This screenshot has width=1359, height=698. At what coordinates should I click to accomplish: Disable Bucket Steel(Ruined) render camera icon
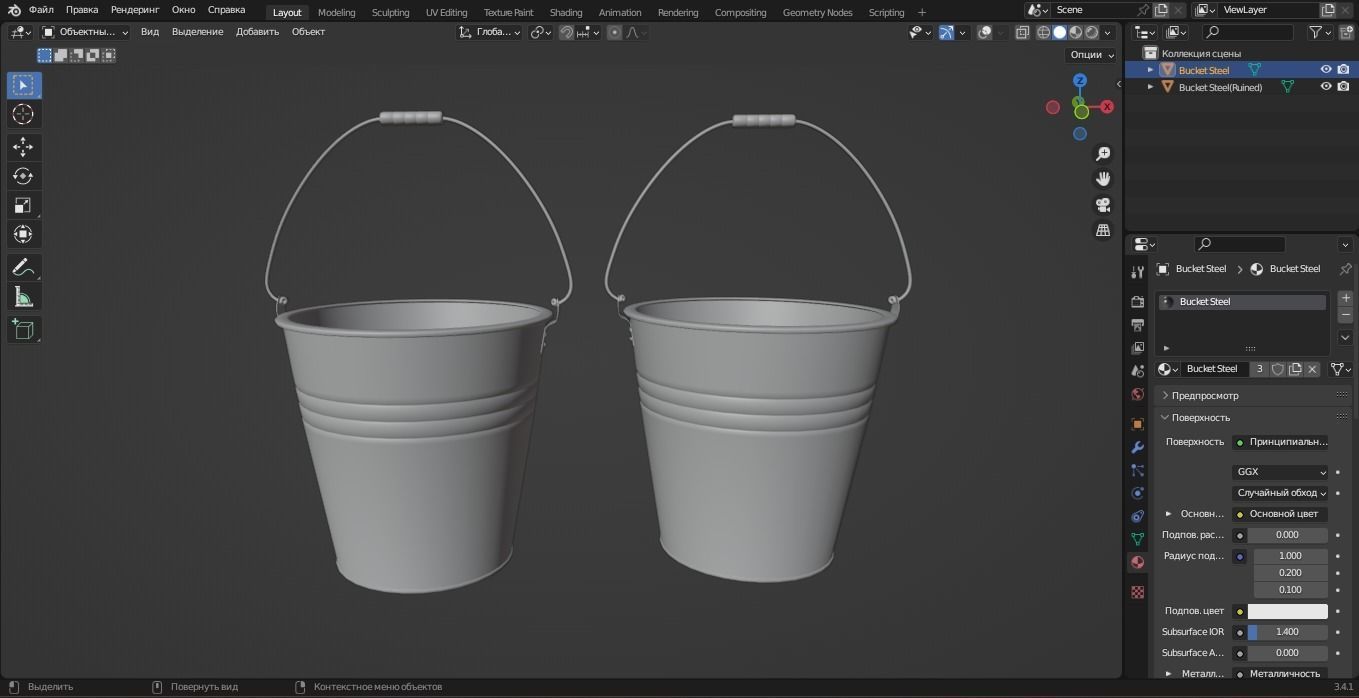coord(1343,87)
